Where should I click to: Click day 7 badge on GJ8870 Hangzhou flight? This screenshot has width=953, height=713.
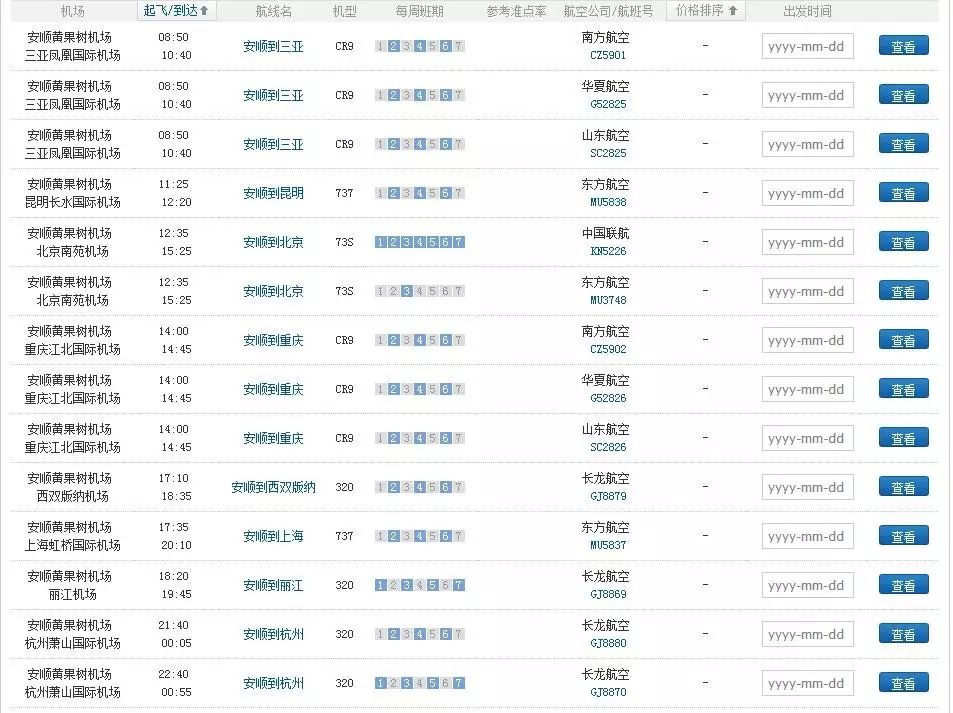click(x=457, y=682)
